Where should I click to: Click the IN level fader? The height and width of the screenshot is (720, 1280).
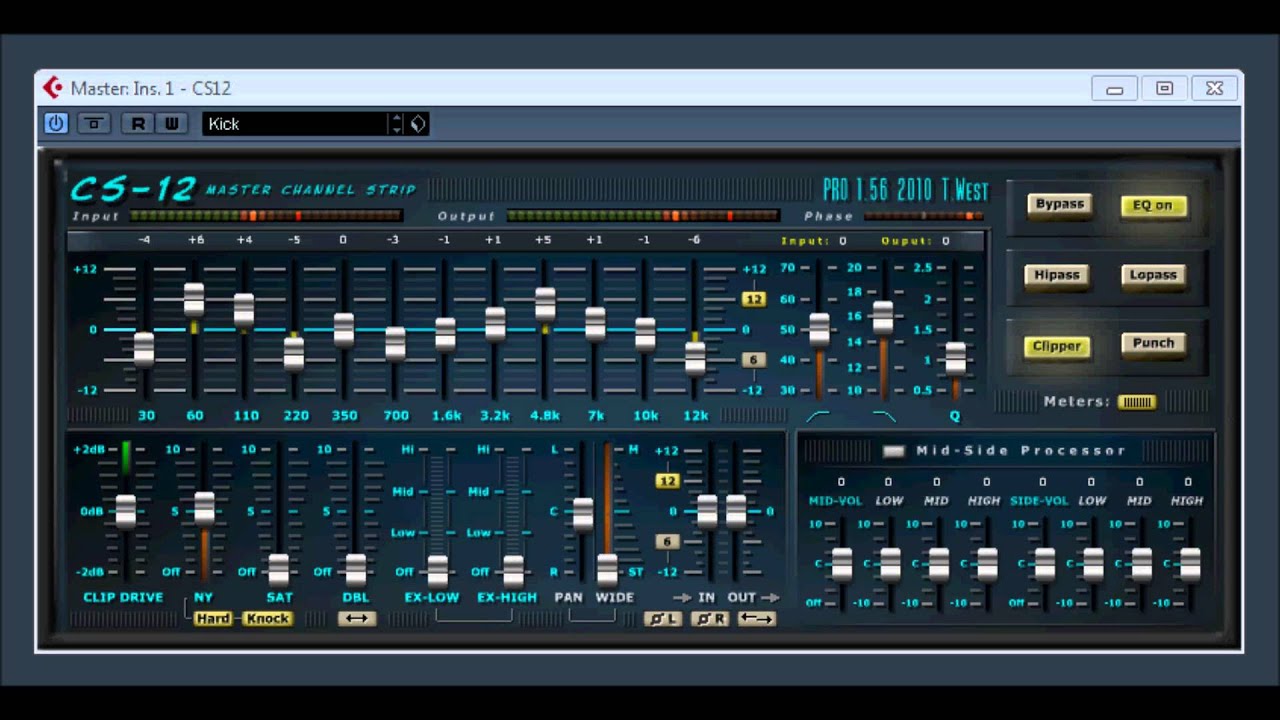(x=707, y=511)
